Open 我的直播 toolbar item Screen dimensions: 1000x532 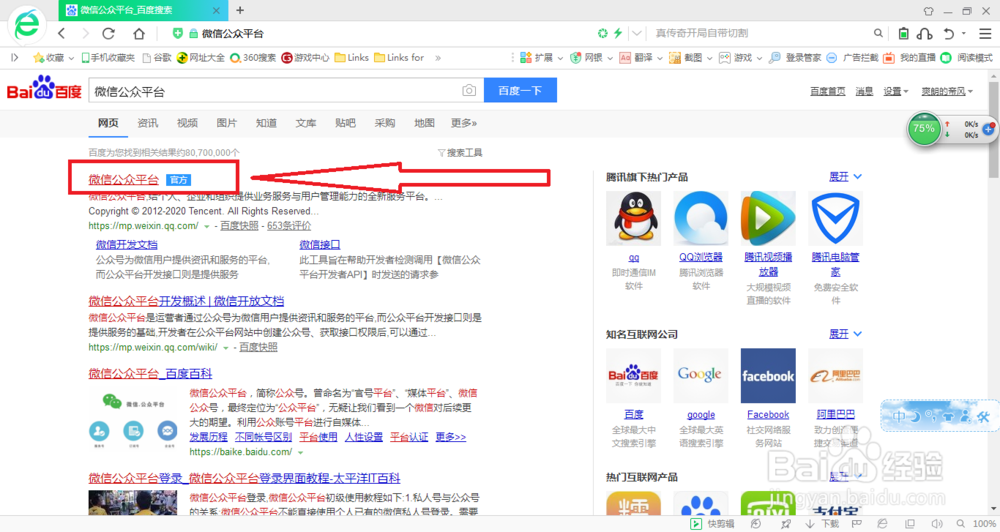tap(909, 57)
